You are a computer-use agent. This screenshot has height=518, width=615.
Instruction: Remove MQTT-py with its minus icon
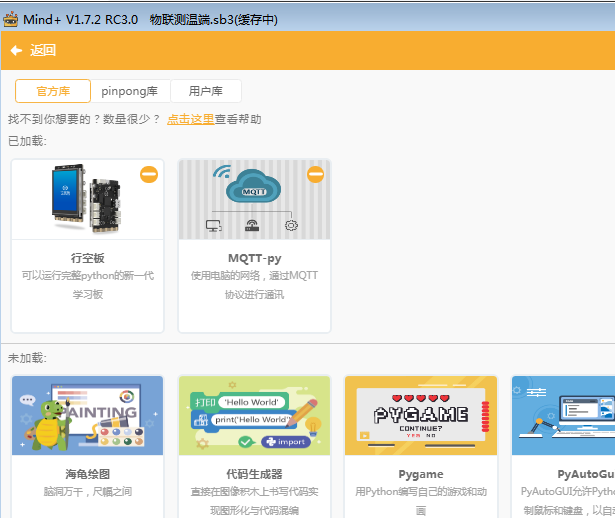tap(315, 174)
